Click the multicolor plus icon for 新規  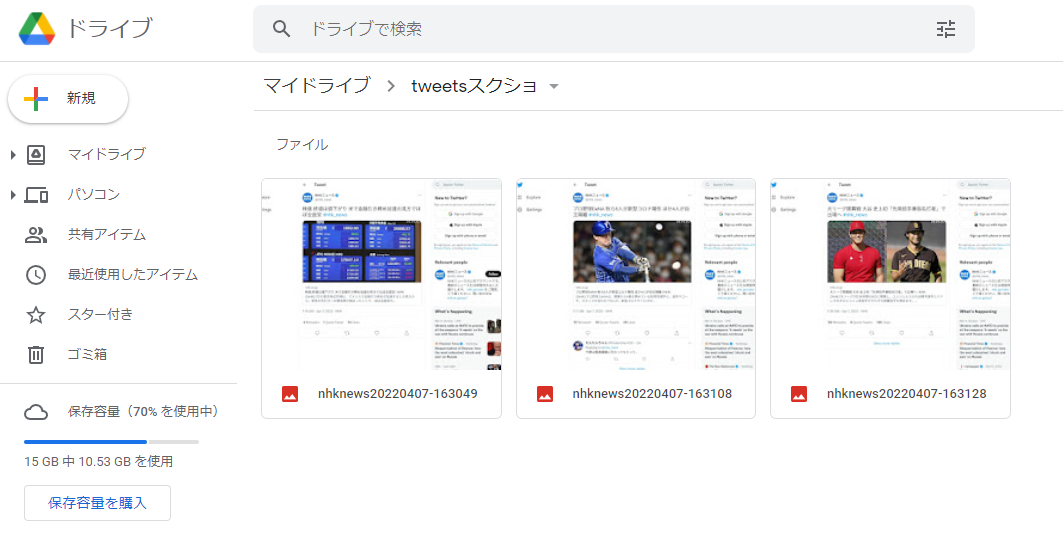[36, 99]
